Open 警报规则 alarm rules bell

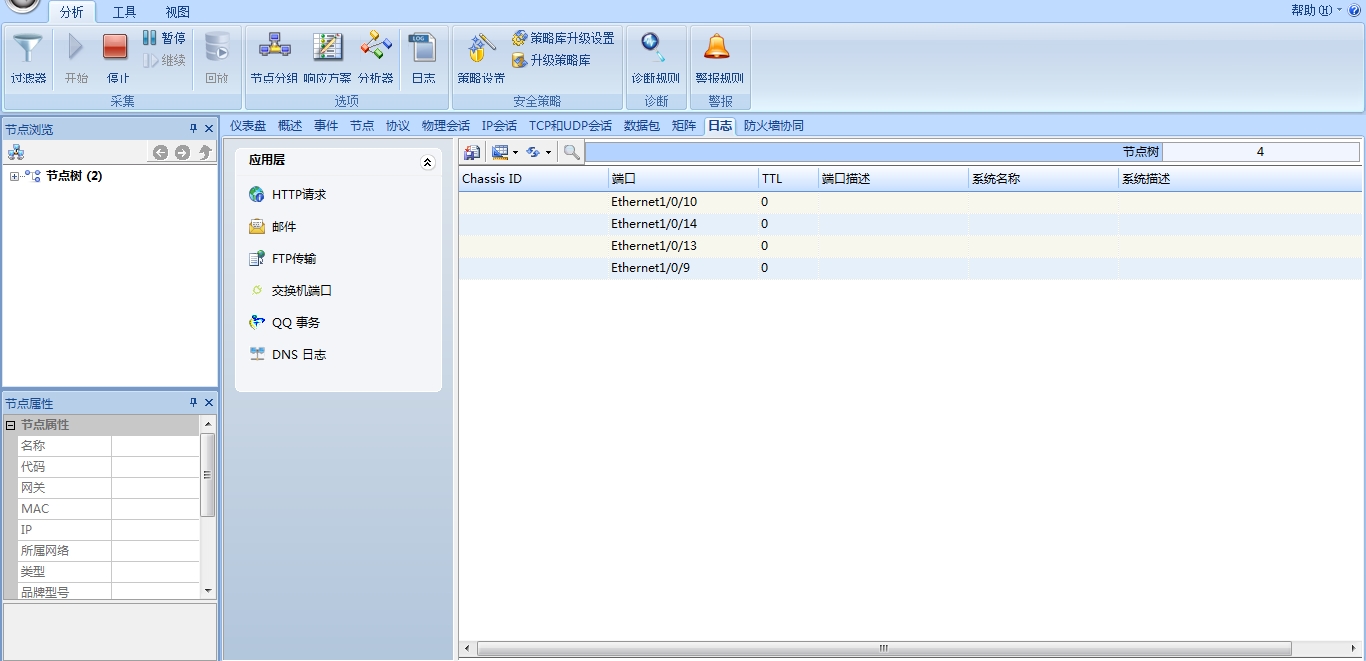(x=718, y=58)
